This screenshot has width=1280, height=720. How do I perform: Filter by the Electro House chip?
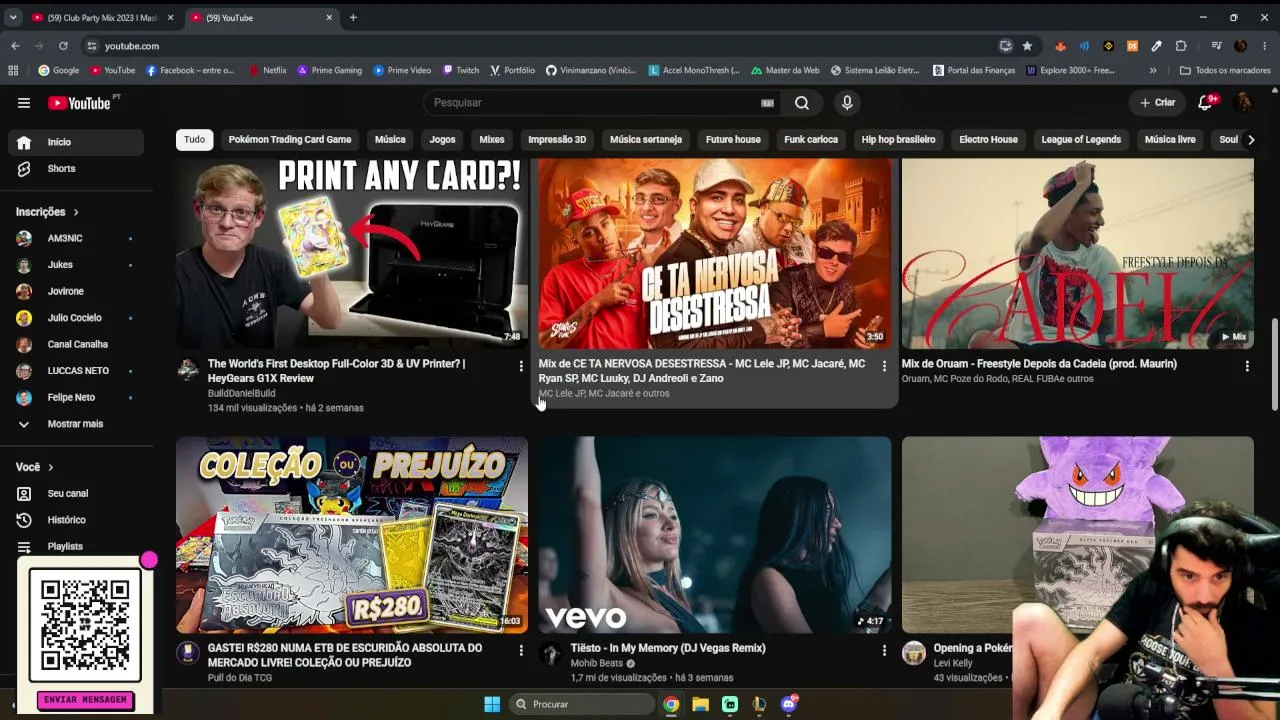[988, 140]
